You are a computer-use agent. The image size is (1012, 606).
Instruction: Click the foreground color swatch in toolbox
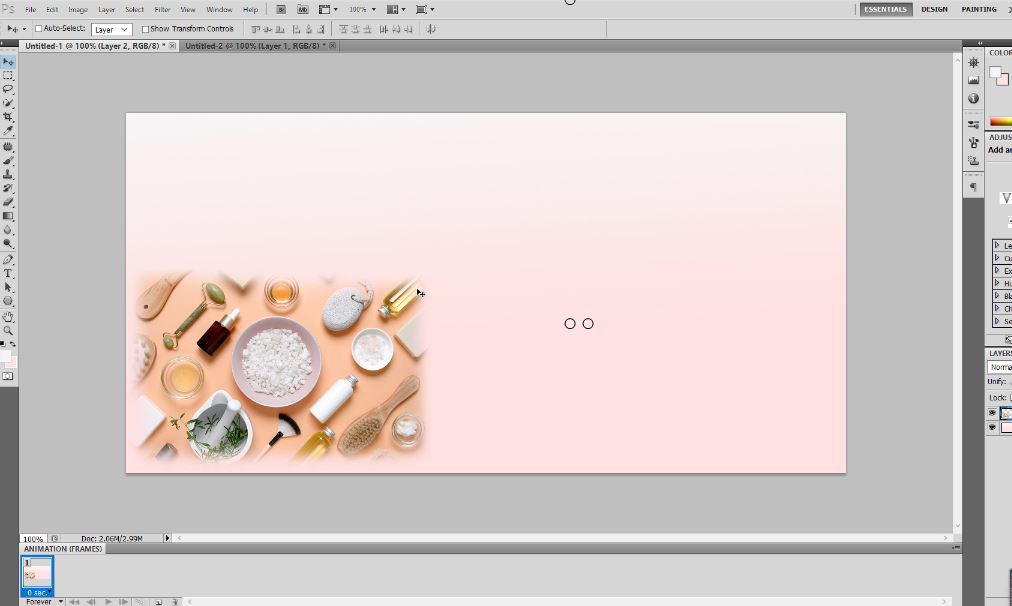click(x=5, y=357)
